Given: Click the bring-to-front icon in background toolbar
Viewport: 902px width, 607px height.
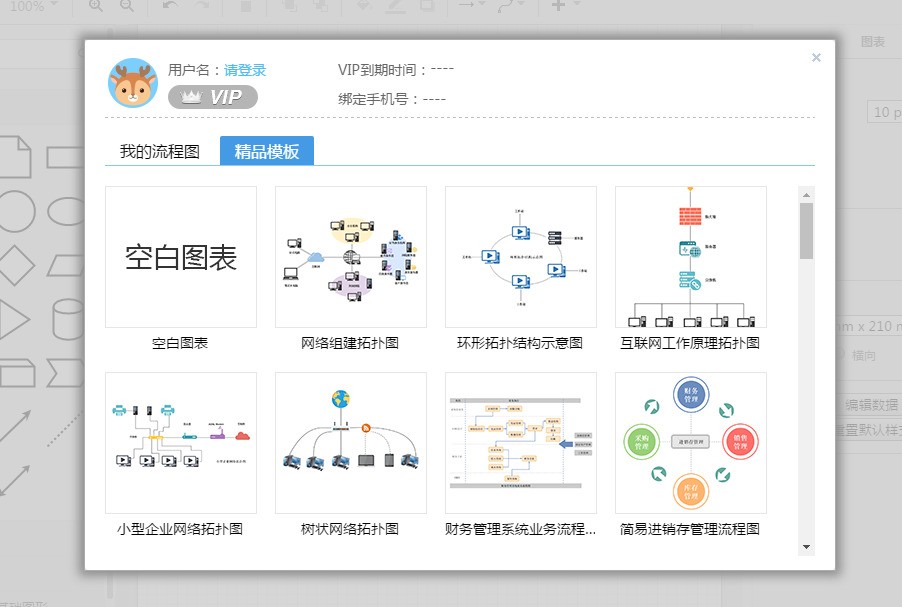Looking at the screenshot, I should [x=289, y=6].
